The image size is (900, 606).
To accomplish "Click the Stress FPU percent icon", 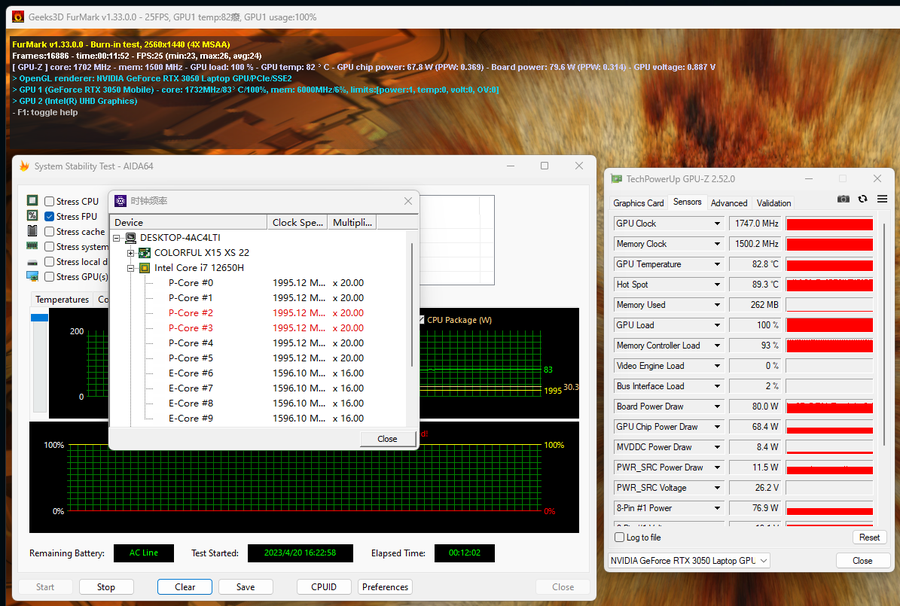I will 32,216.
